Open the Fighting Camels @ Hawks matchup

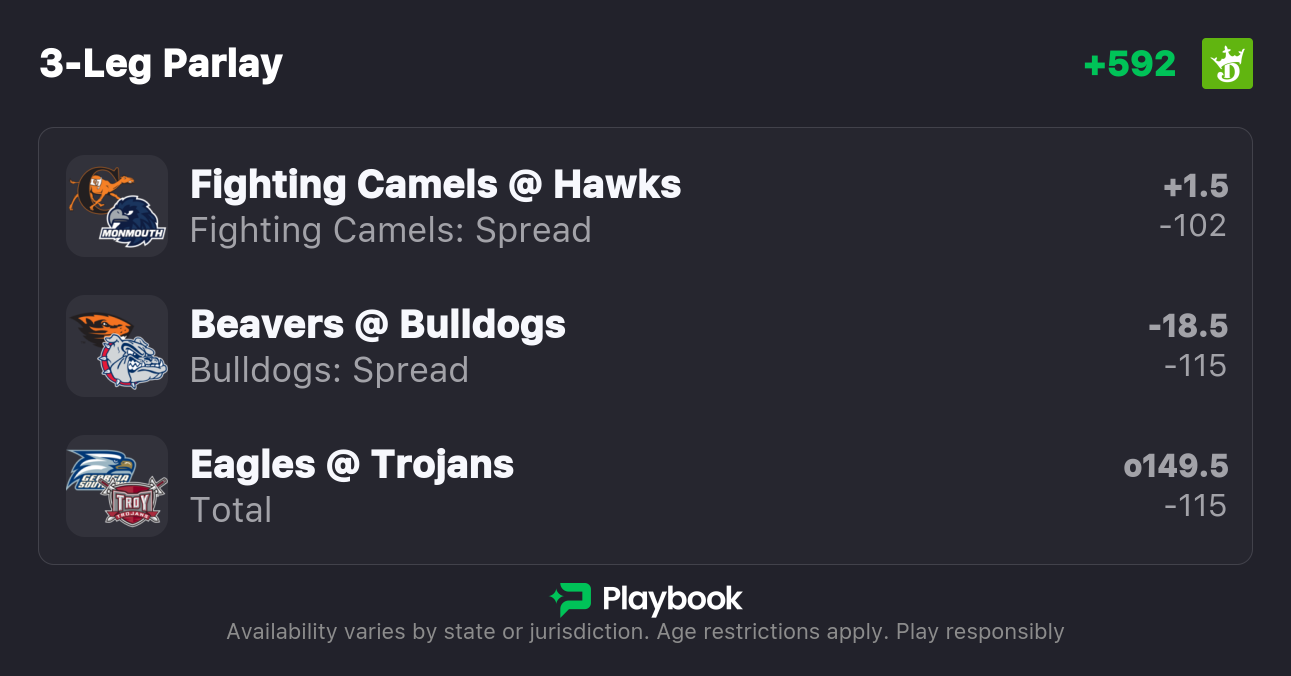click(x=435, y=185)
